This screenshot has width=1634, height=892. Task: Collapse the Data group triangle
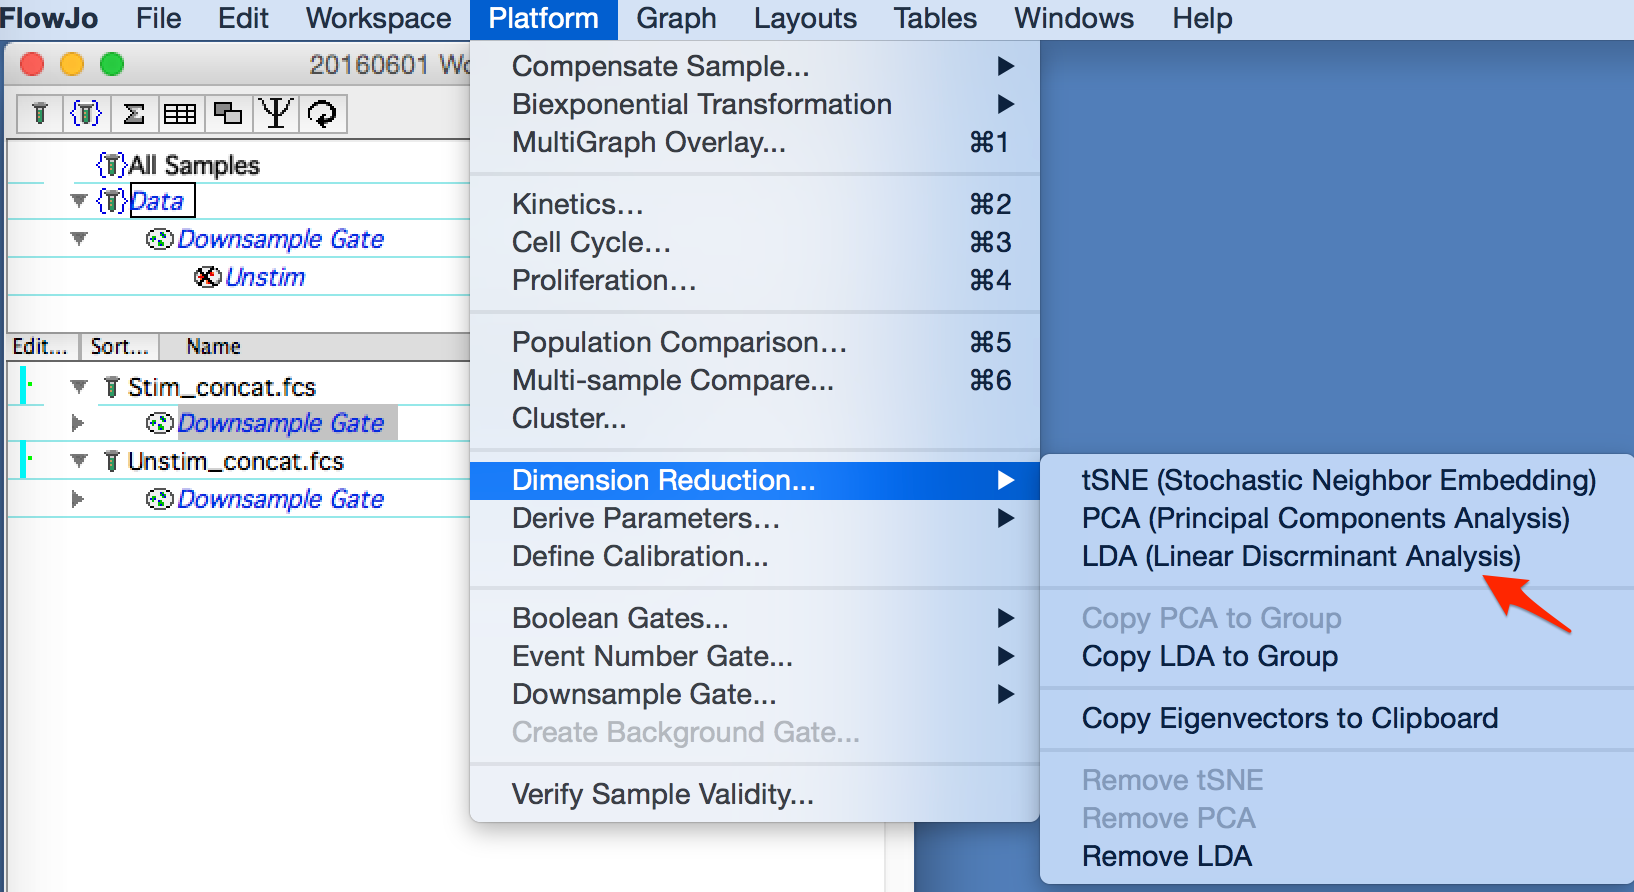[79, 201]
